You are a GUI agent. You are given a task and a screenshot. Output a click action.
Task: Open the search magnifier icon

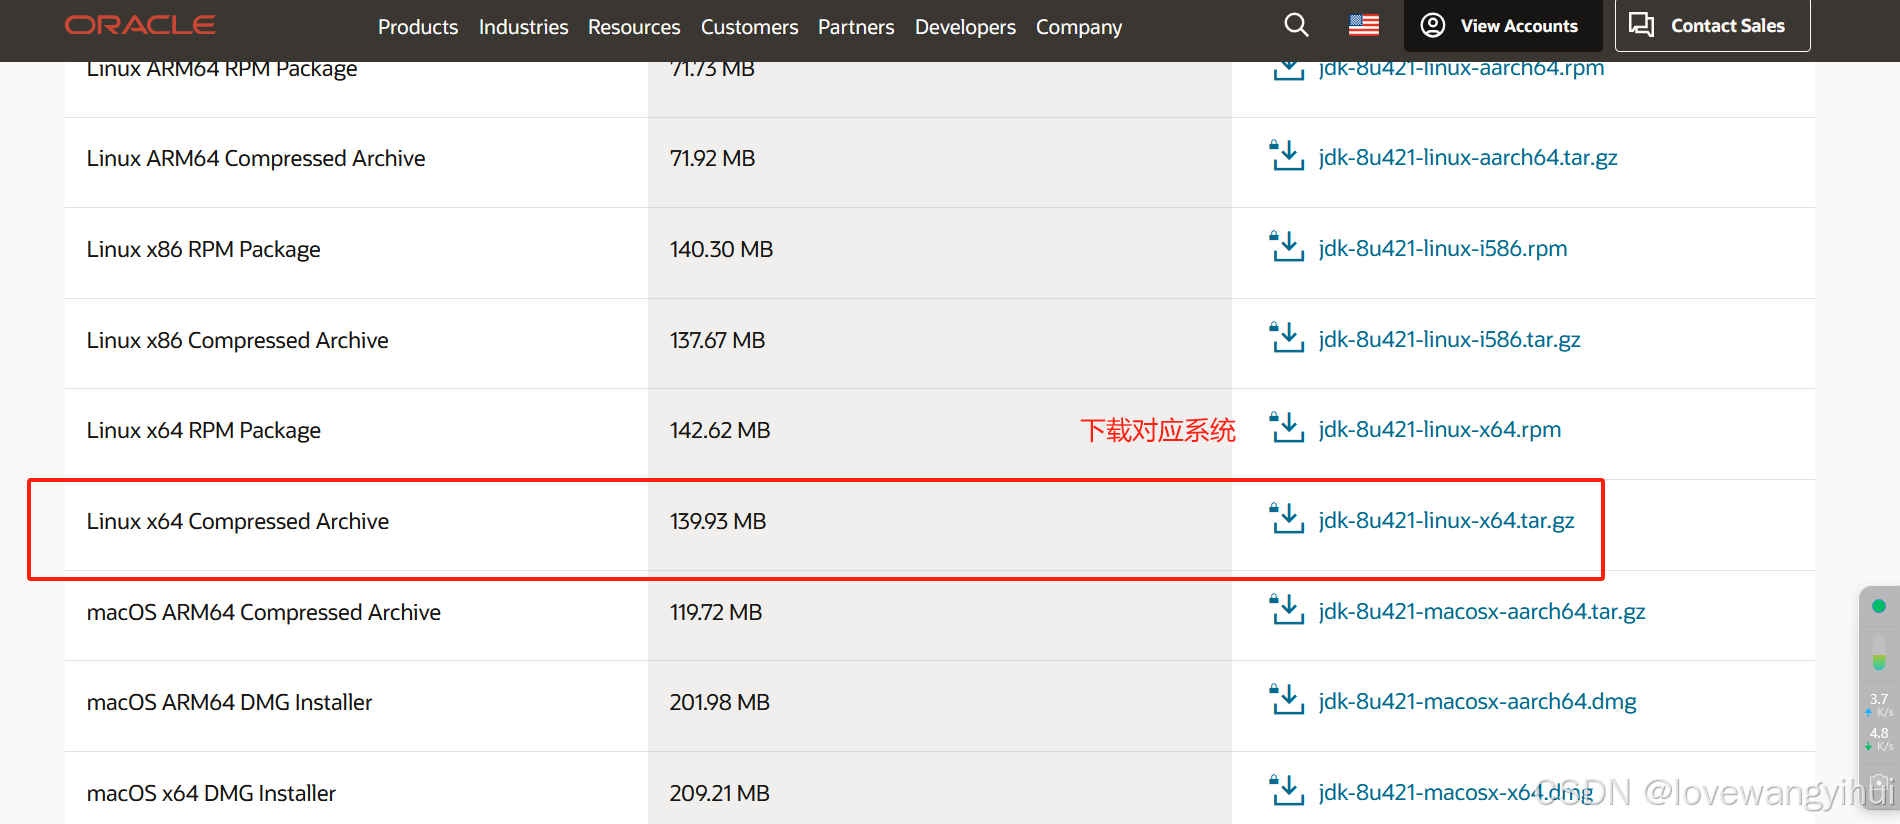[1296, 25]
